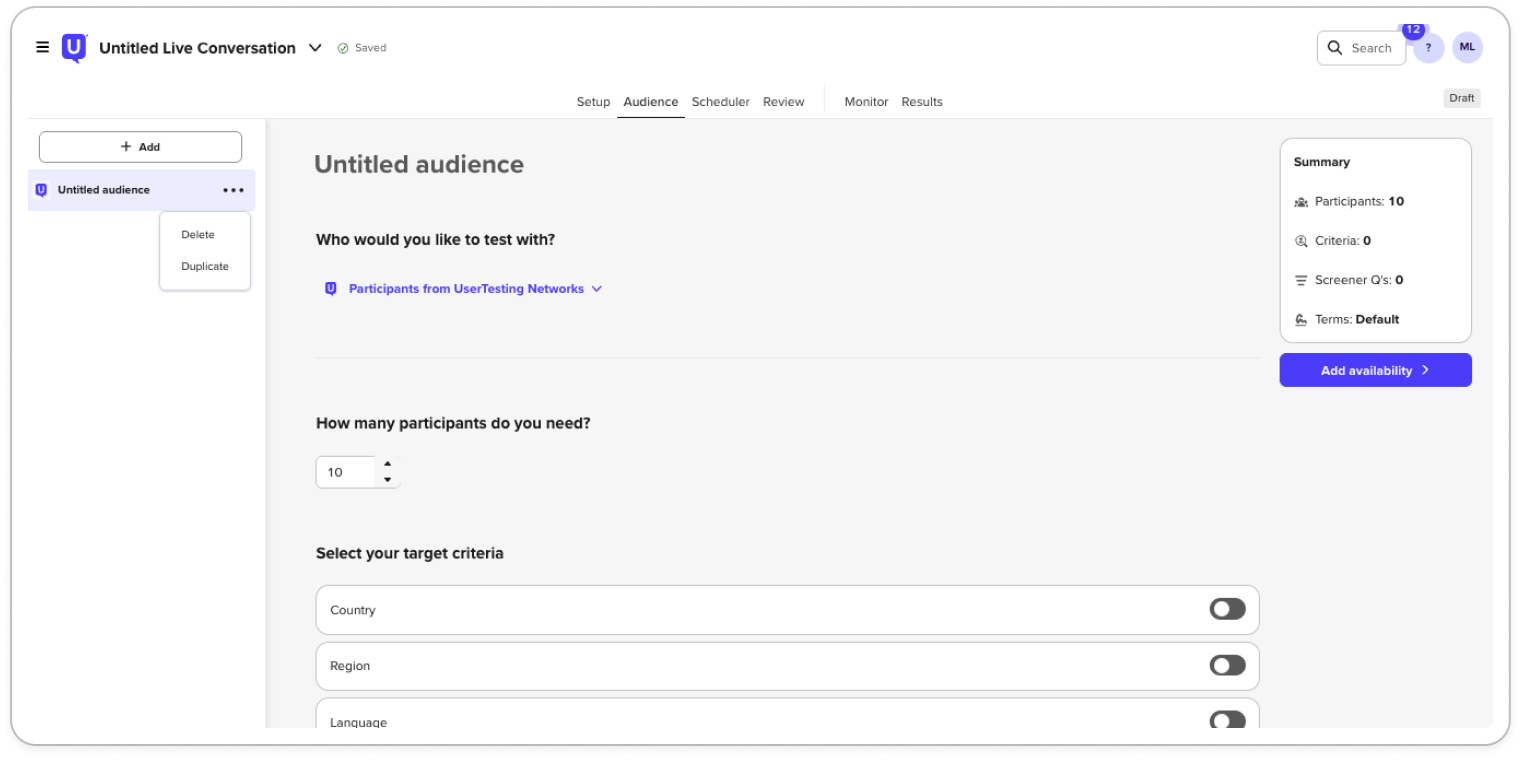The height and width of the screenshot is (760, 1521).
Task: Increase participant count with up arrow
Action: coord(388,464)
